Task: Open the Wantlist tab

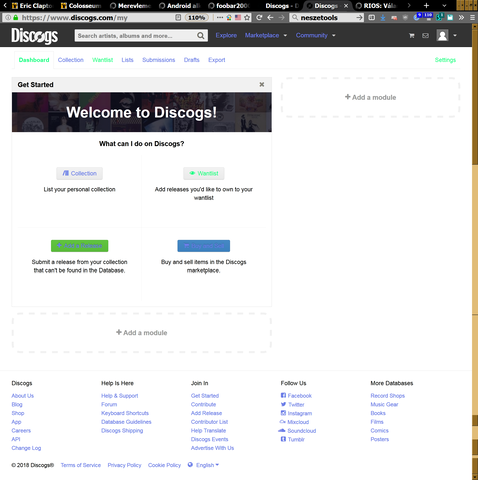Action: pos(103,60)
